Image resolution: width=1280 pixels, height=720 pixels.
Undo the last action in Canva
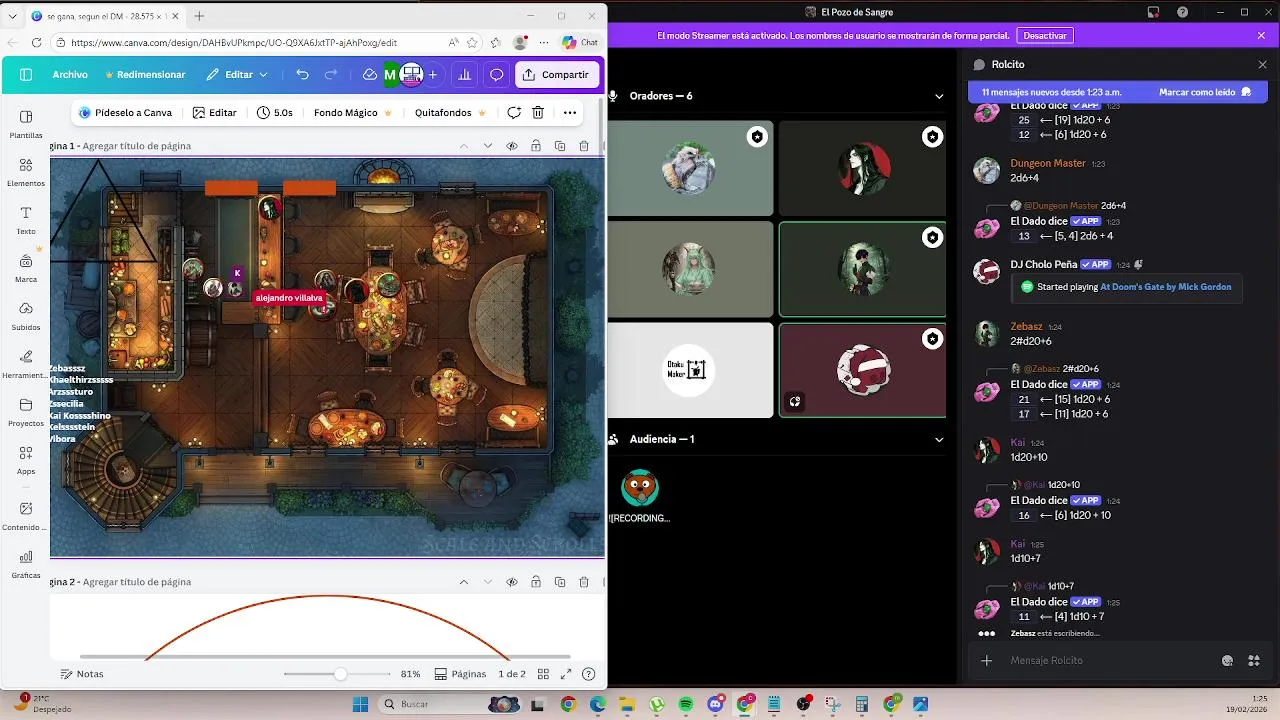[x=302, y=75]
